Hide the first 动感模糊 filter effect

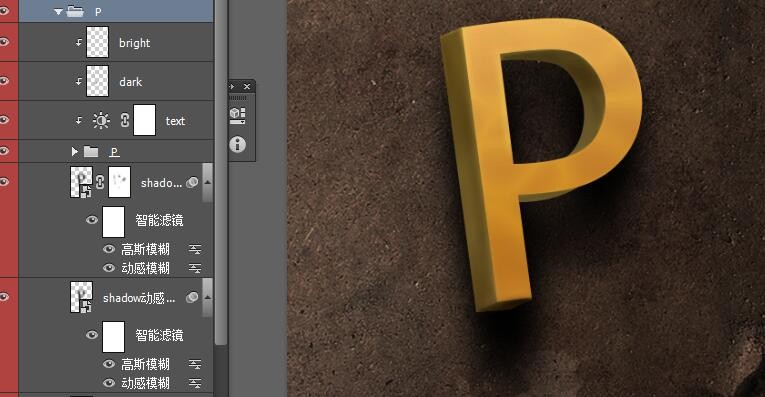(109, 268)
